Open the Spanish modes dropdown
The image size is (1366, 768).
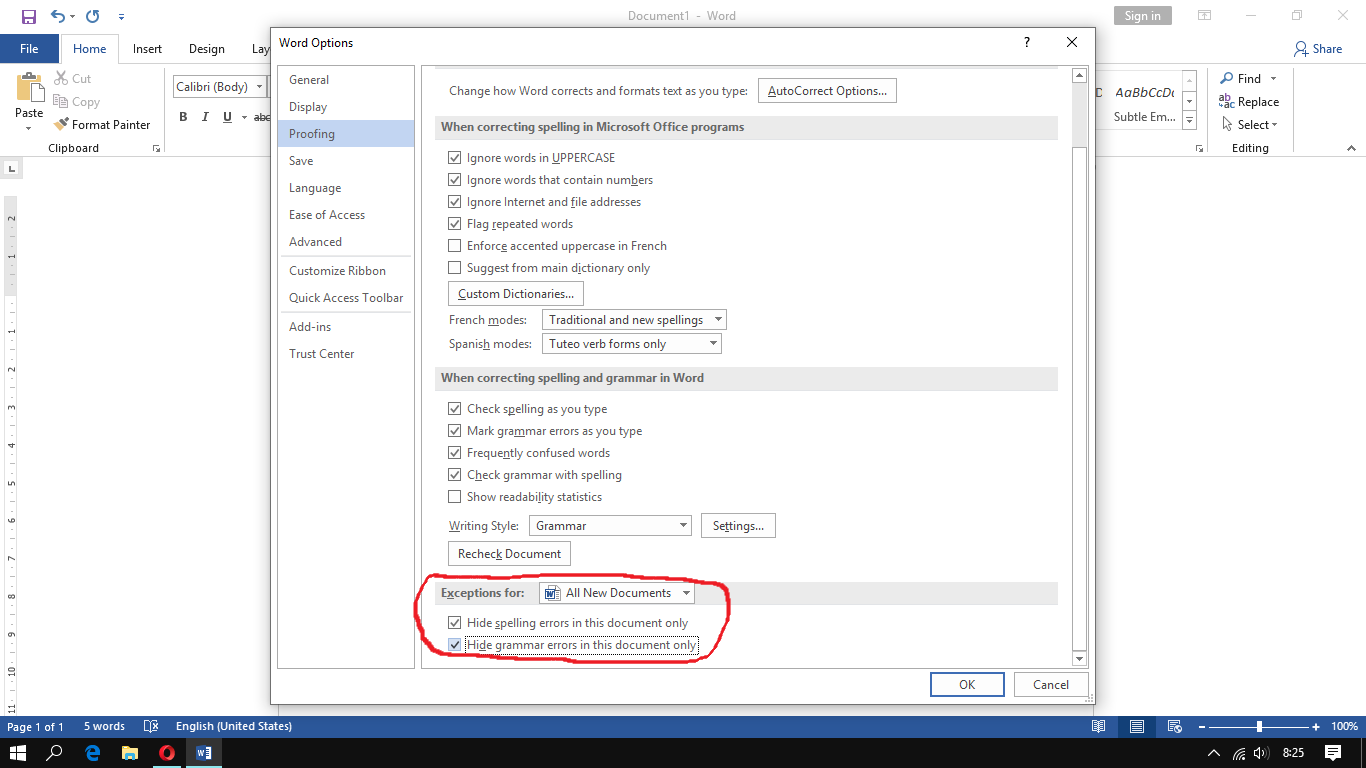click(631, 344)
